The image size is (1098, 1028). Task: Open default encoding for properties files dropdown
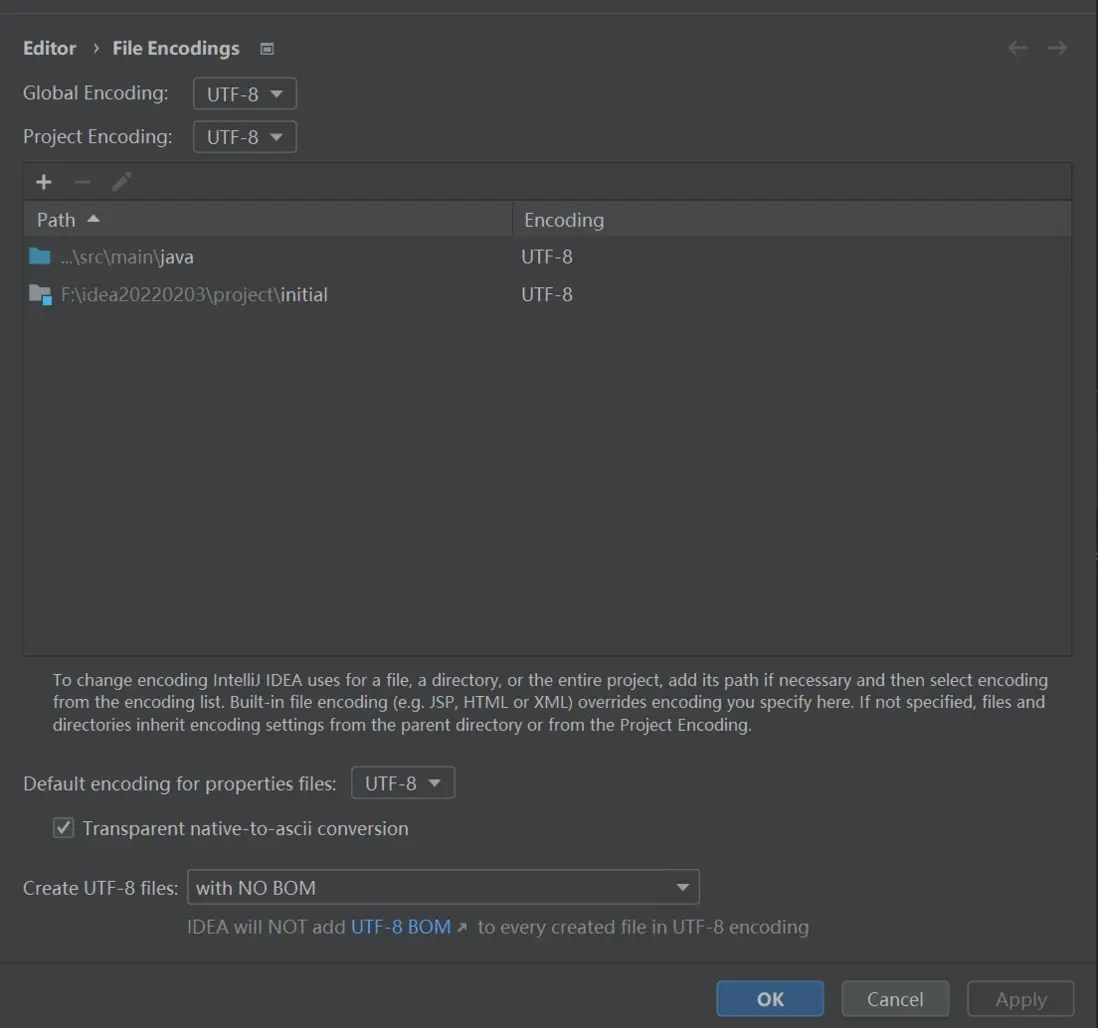(402, 782)
